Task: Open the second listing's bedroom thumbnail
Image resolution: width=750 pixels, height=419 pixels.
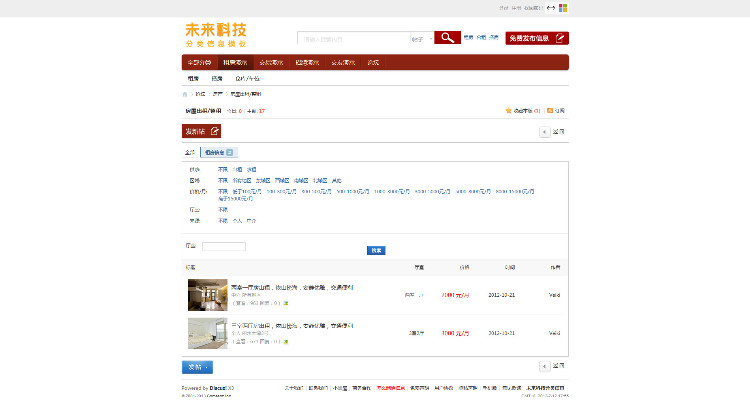Action: tap(208, 333)
